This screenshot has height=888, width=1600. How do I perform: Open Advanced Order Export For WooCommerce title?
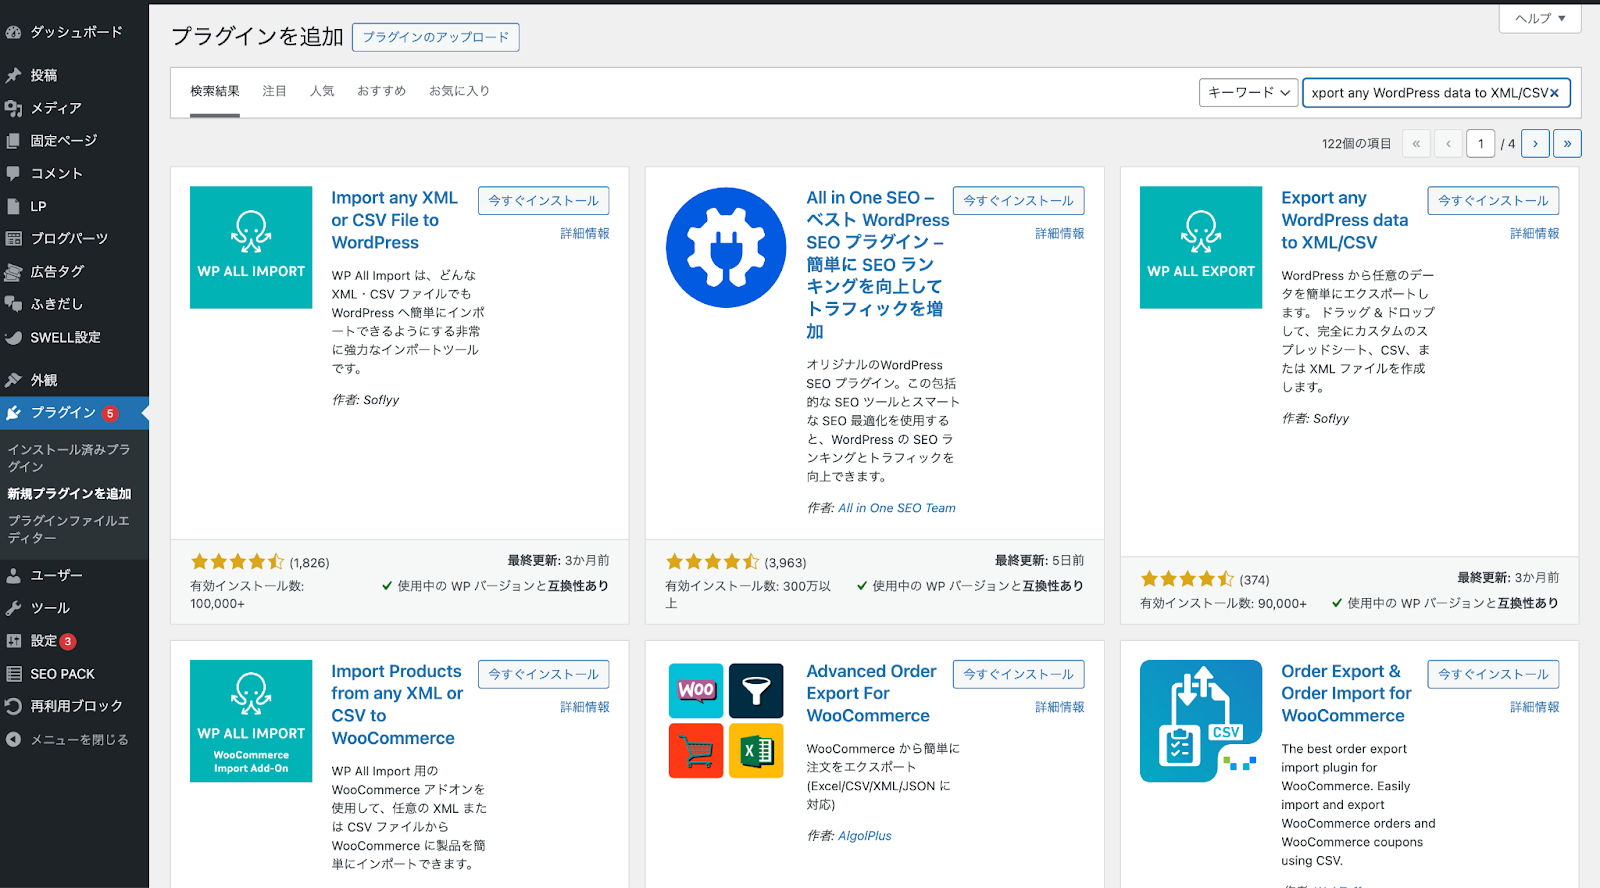click(872, 694)
